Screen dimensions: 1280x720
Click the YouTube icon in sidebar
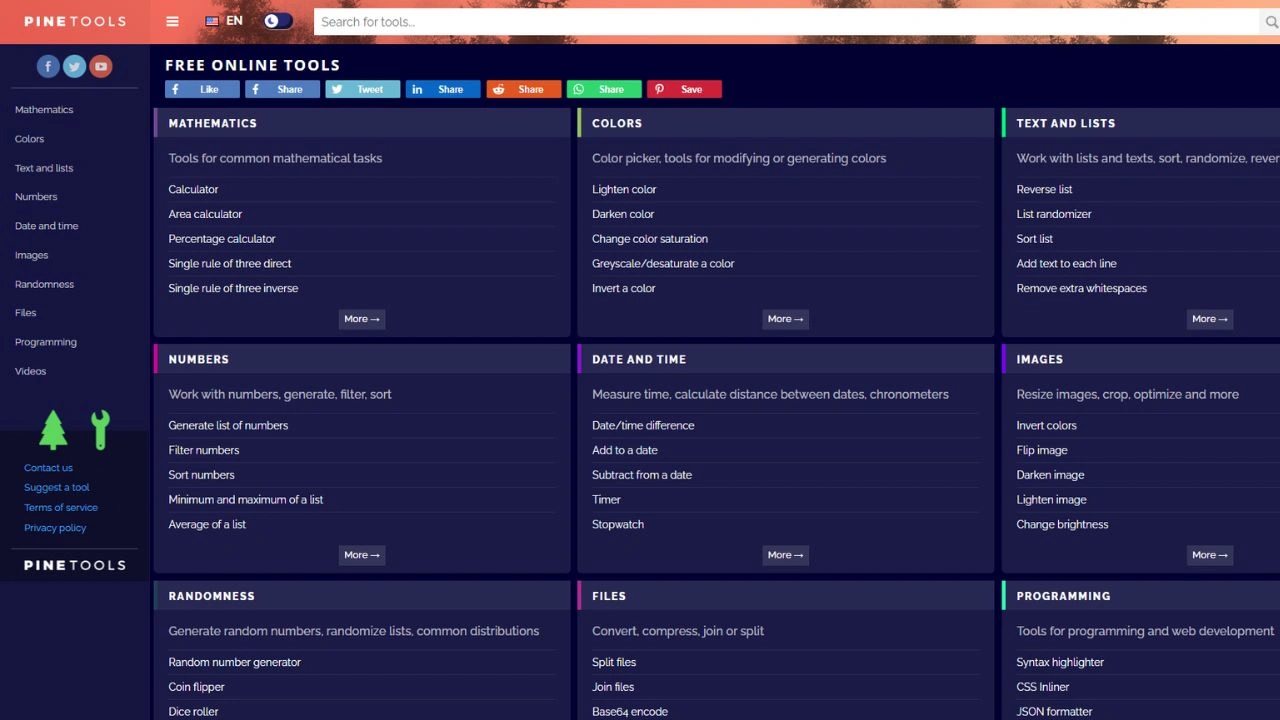coord(100,67)
